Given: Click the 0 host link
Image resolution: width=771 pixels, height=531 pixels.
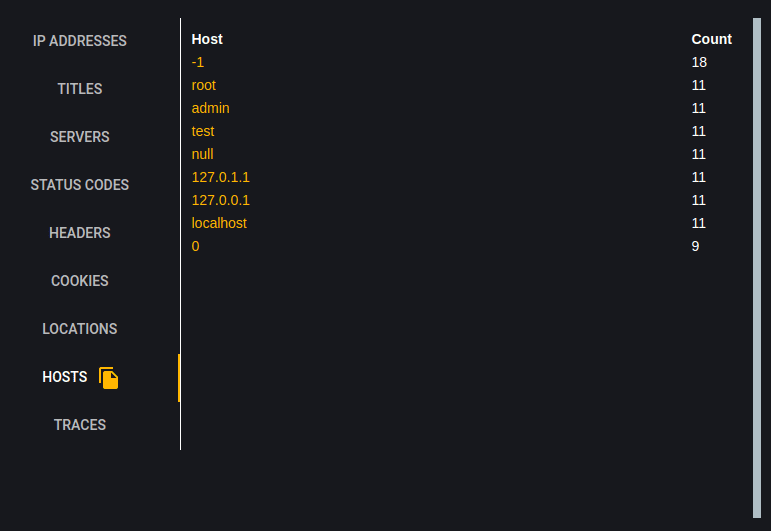Looking at the screenshot, I should [195, 246].
